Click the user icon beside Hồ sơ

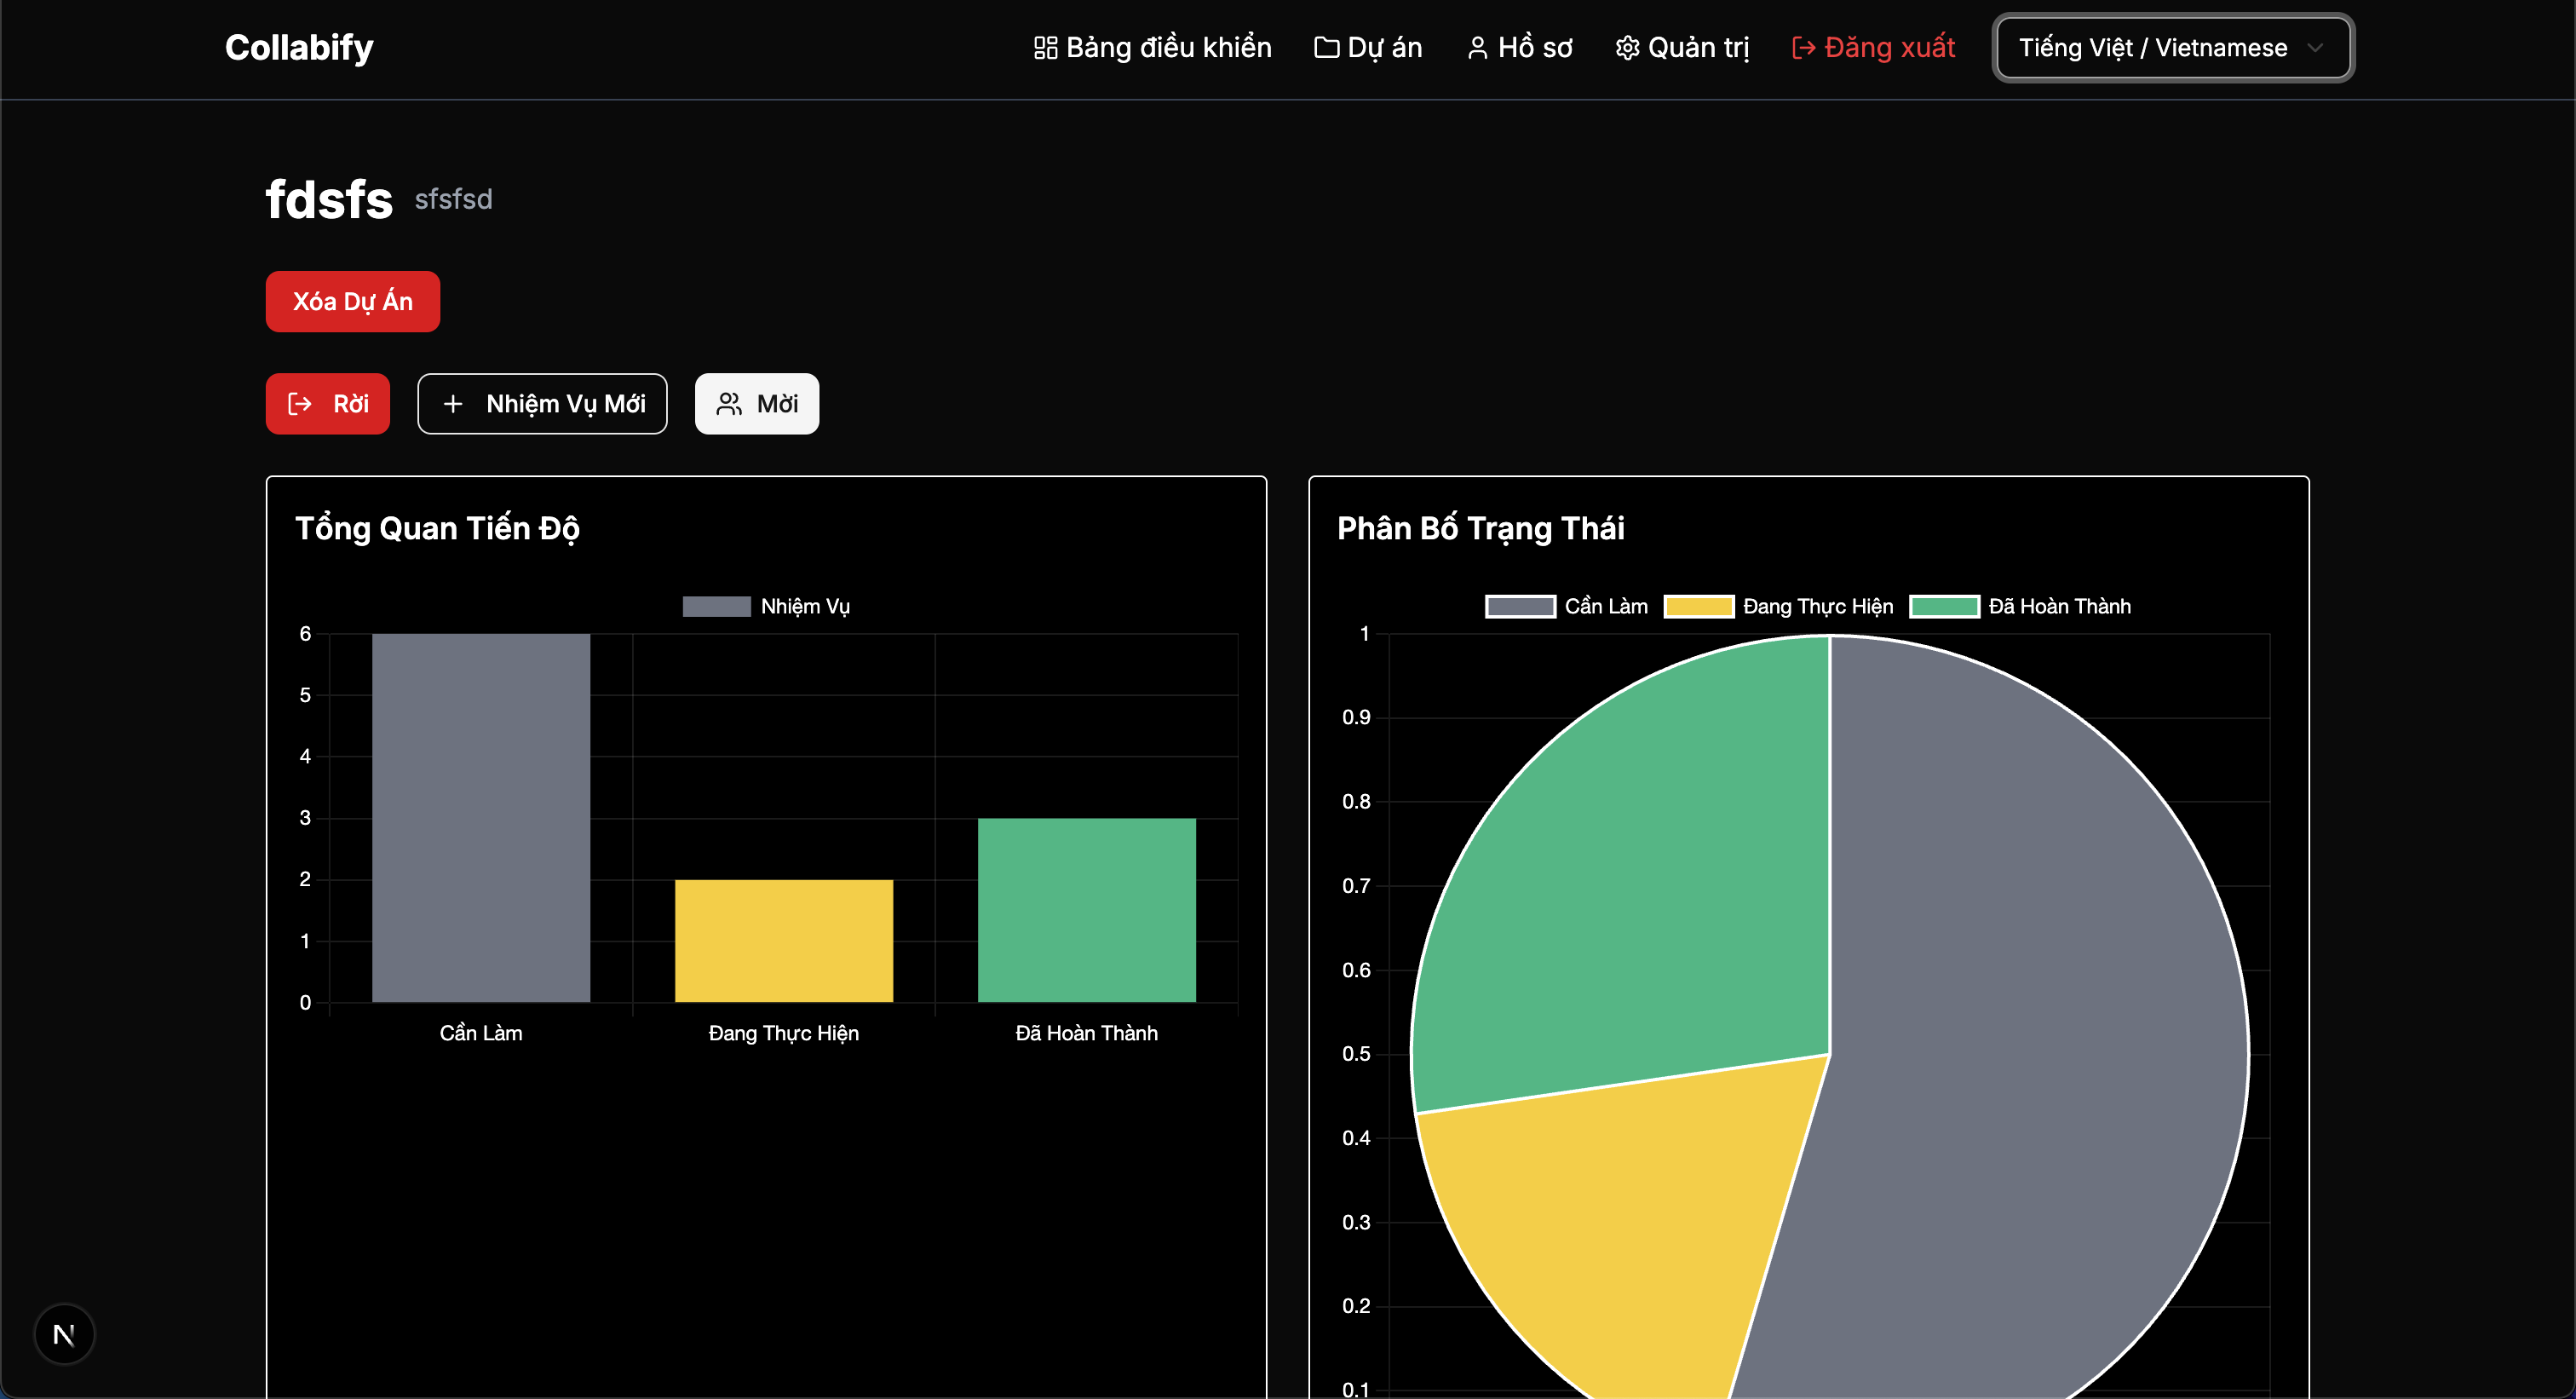coord(1477,48)
